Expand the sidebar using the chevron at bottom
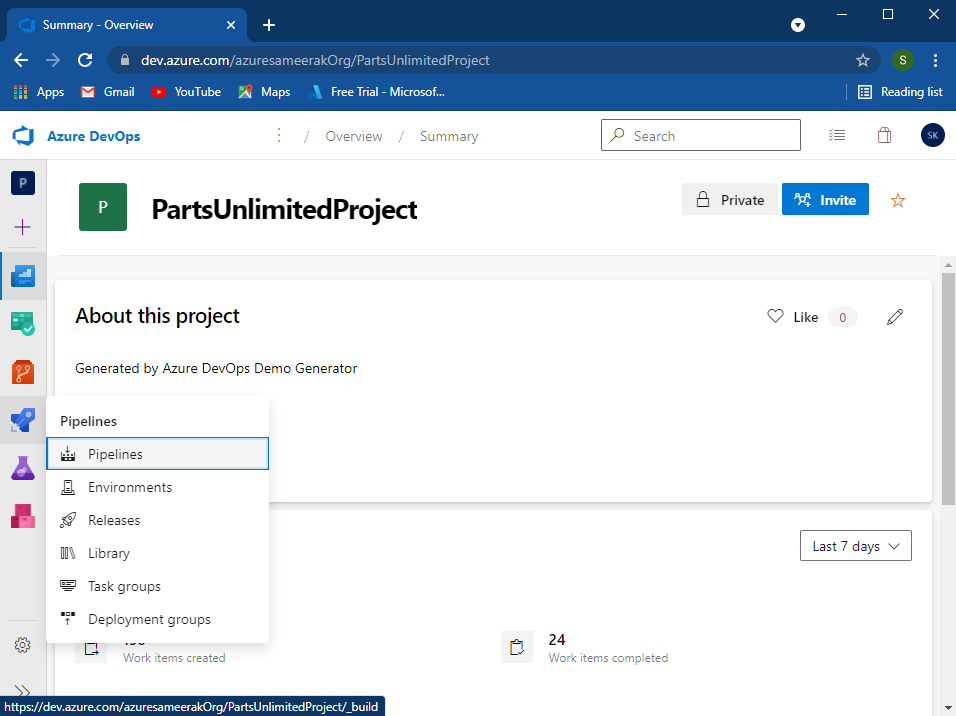 pyautogui.click(x=22, y=690)
